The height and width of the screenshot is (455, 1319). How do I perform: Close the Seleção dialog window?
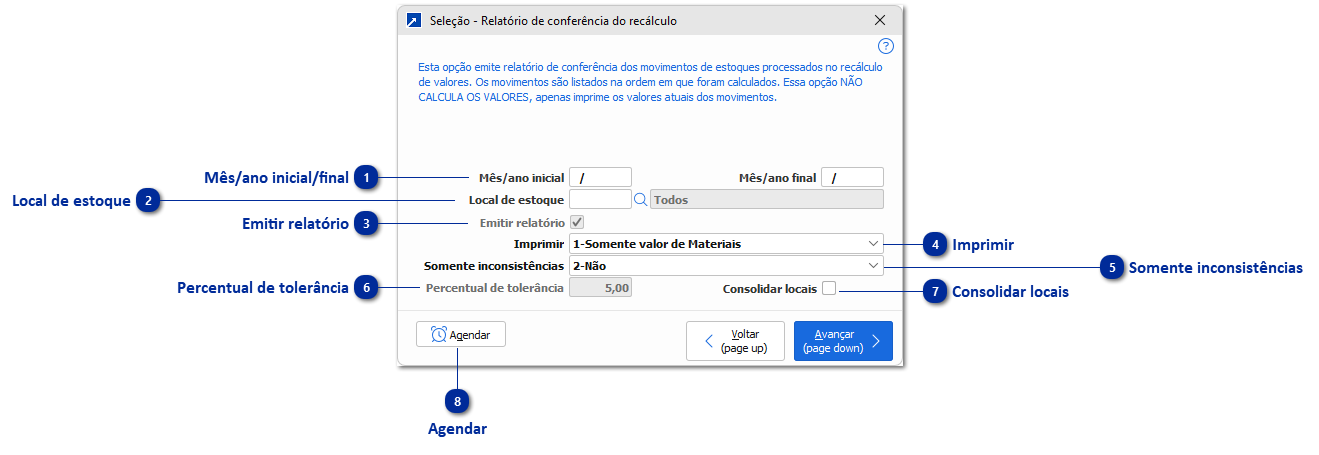click(880, 20)
